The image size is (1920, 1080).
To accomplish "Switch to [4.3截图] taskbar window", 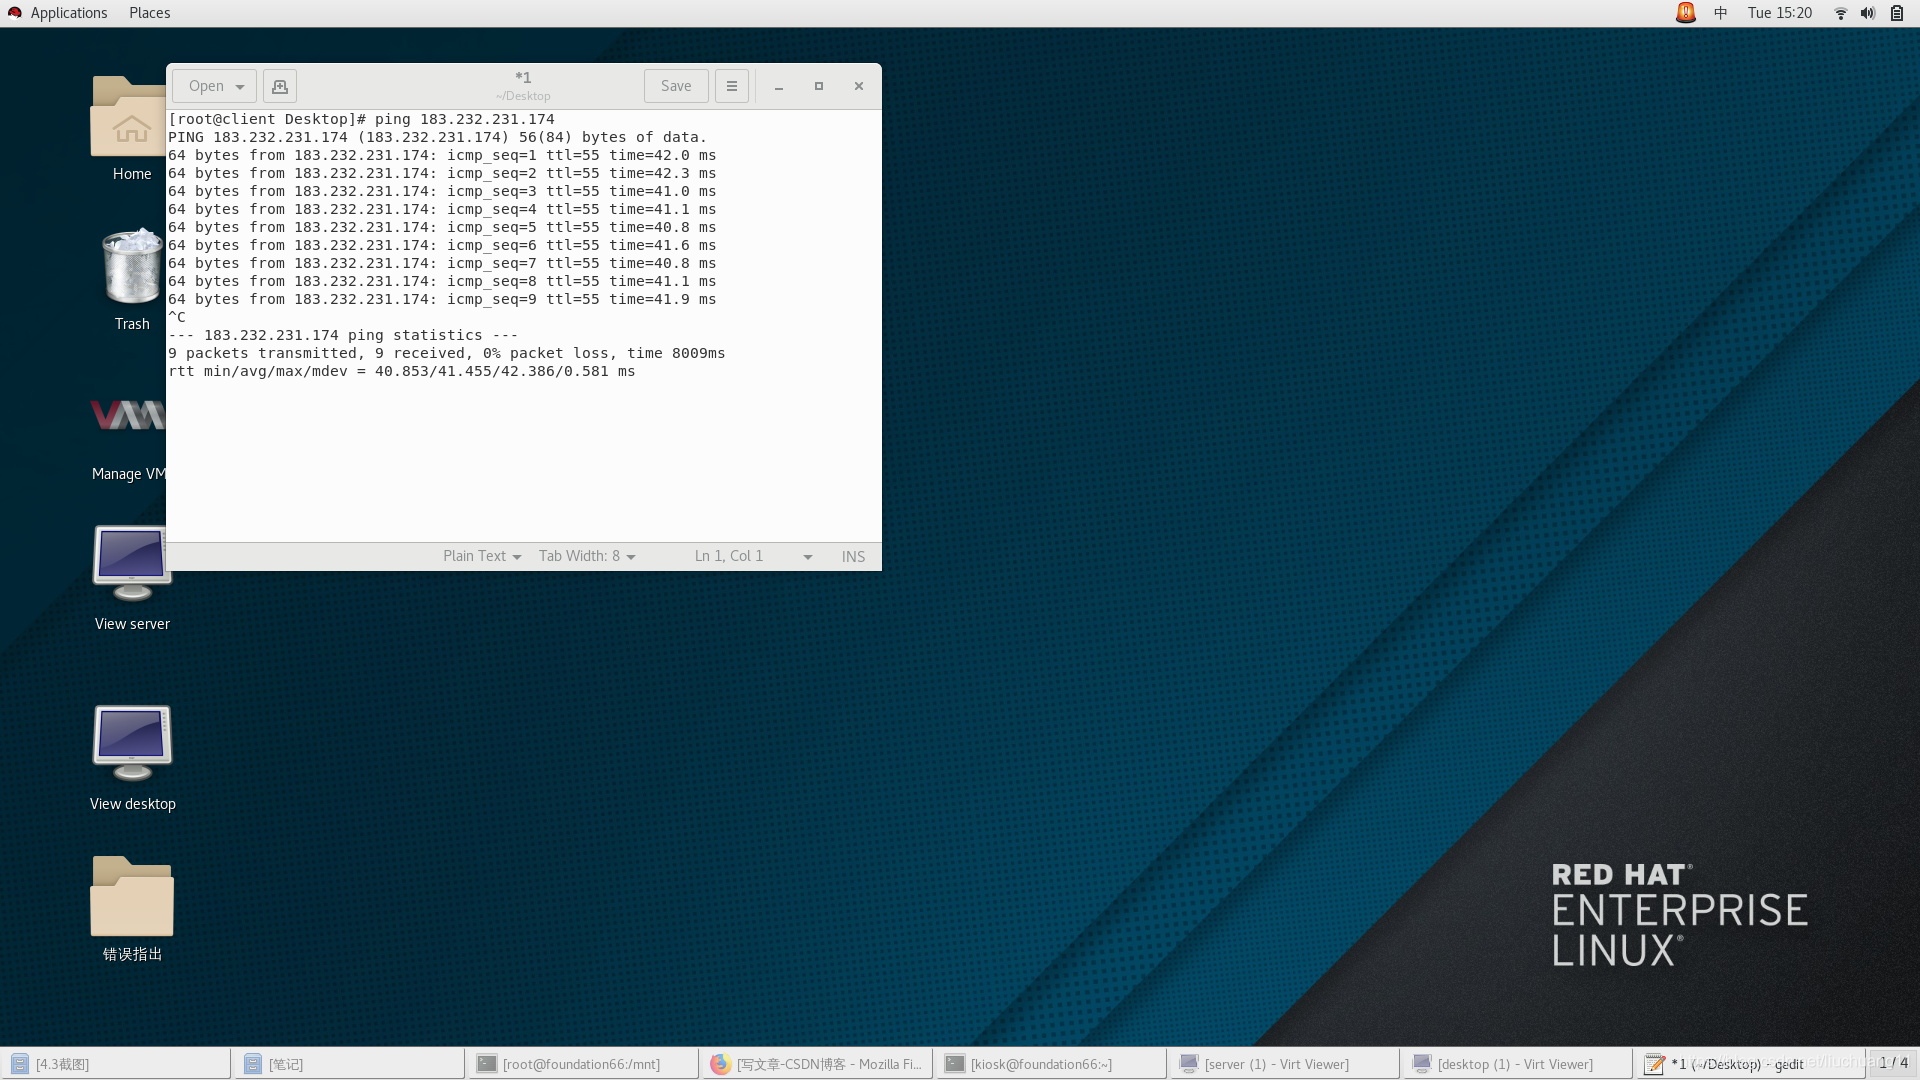I will click(x=116, y=1064).
